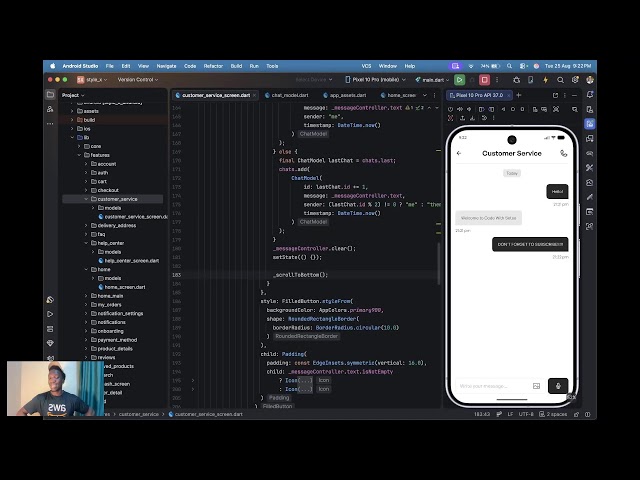Select the notification_settings folder
This screenshot has width=640, height=480.
[x=117, y=313]
